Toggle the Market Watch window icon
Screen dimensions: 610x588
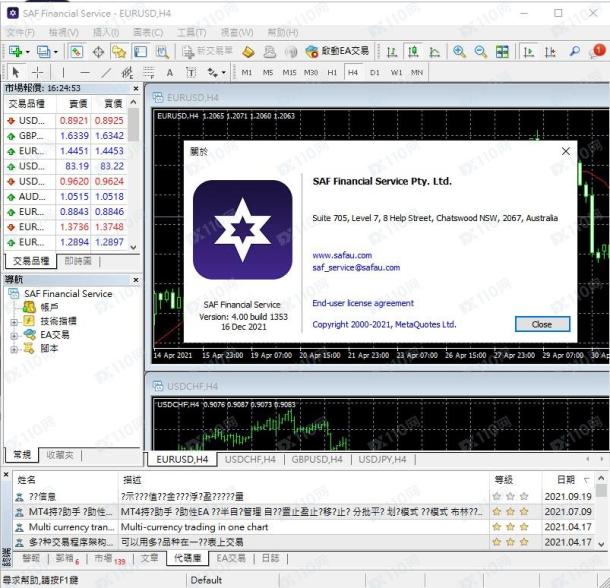pos(76,51)
